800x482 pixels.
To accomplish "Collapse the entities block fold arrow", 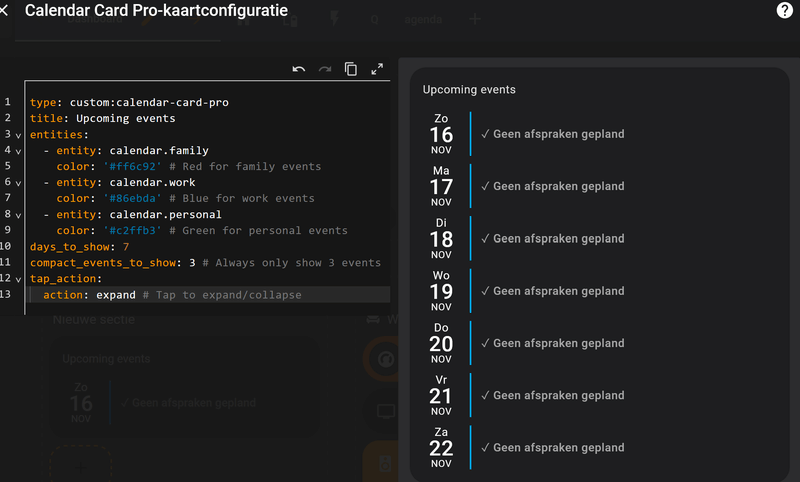I will pos(18,134).
